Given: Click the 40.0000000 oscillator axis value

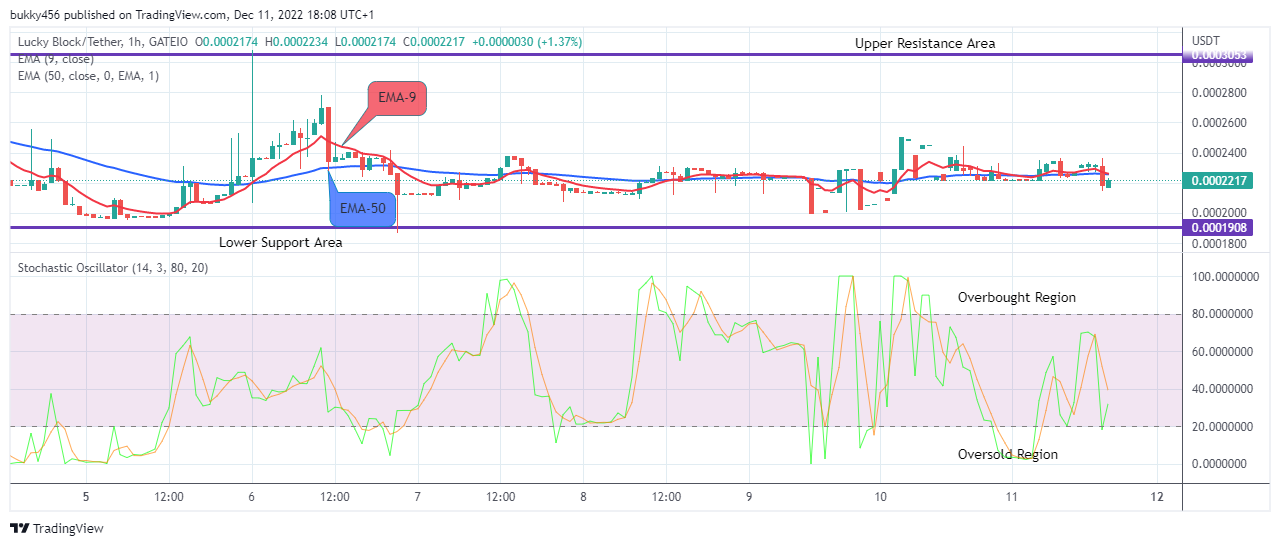Looking at the screenshot, I should coord(1222,389).
